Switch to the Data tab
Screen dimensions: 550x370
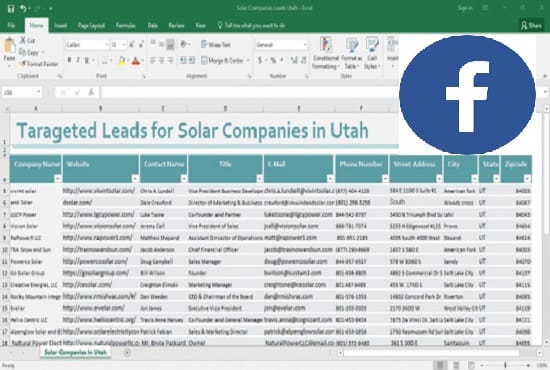tap(153, 25)
